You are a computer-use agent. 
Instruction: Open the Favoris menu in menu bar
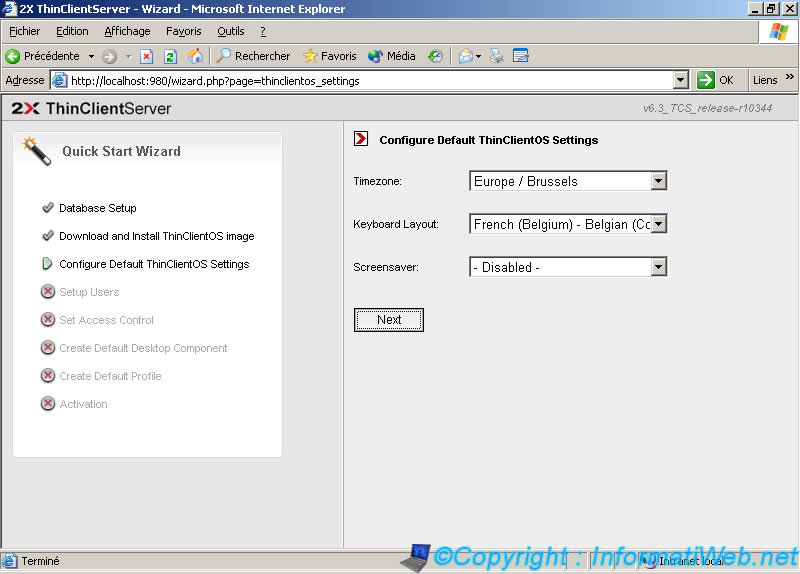coord(184,32)
